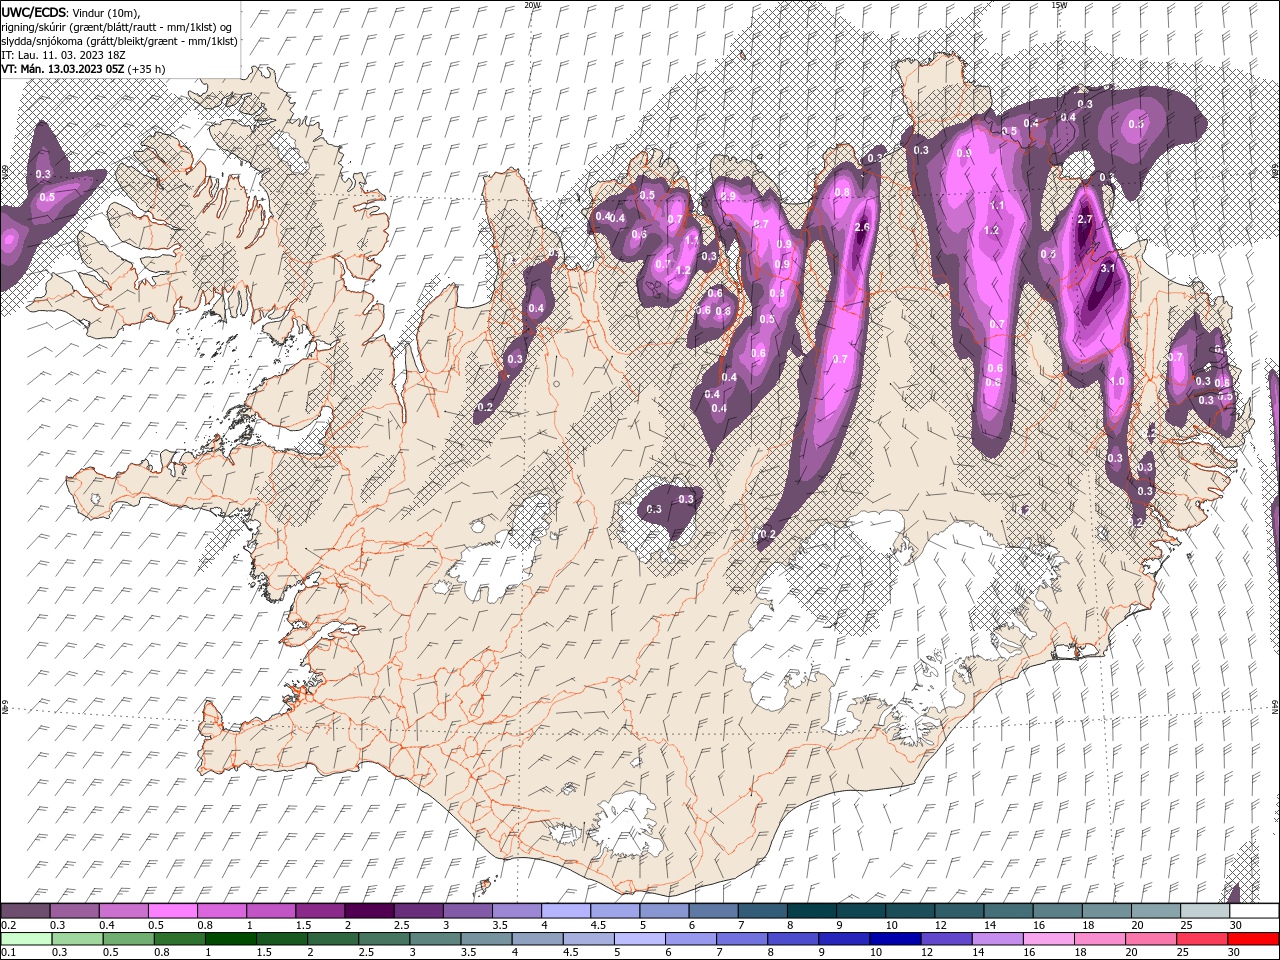Viewport: 1280px width, 960px height.
Task: Click the 1.0 snowfall value on the map
Action: [1118, 381]
